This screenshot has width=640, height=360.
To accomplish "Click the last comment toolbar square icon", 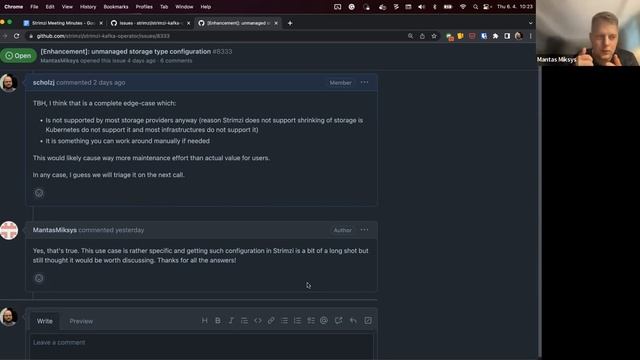I will (368, 321).
